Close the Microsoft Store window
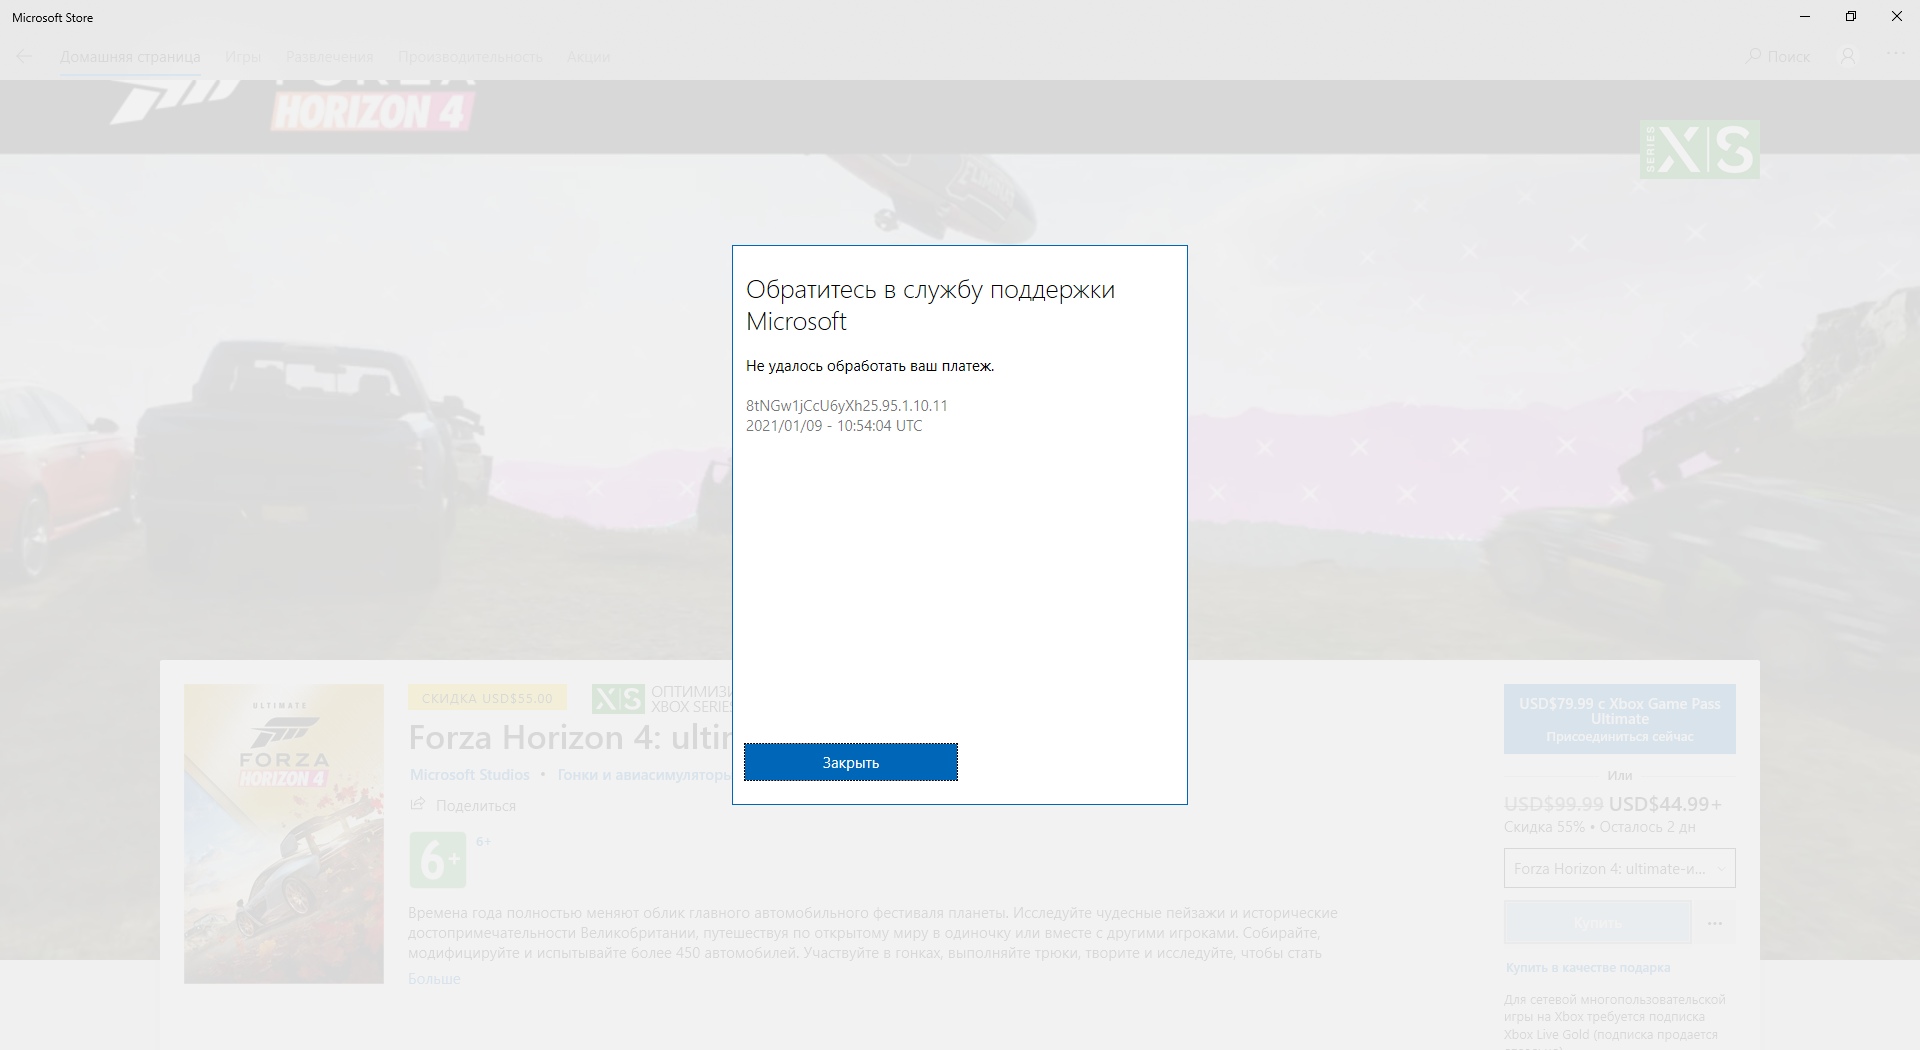This screenshot has width=1920, height=1050. coord(1897,17)
